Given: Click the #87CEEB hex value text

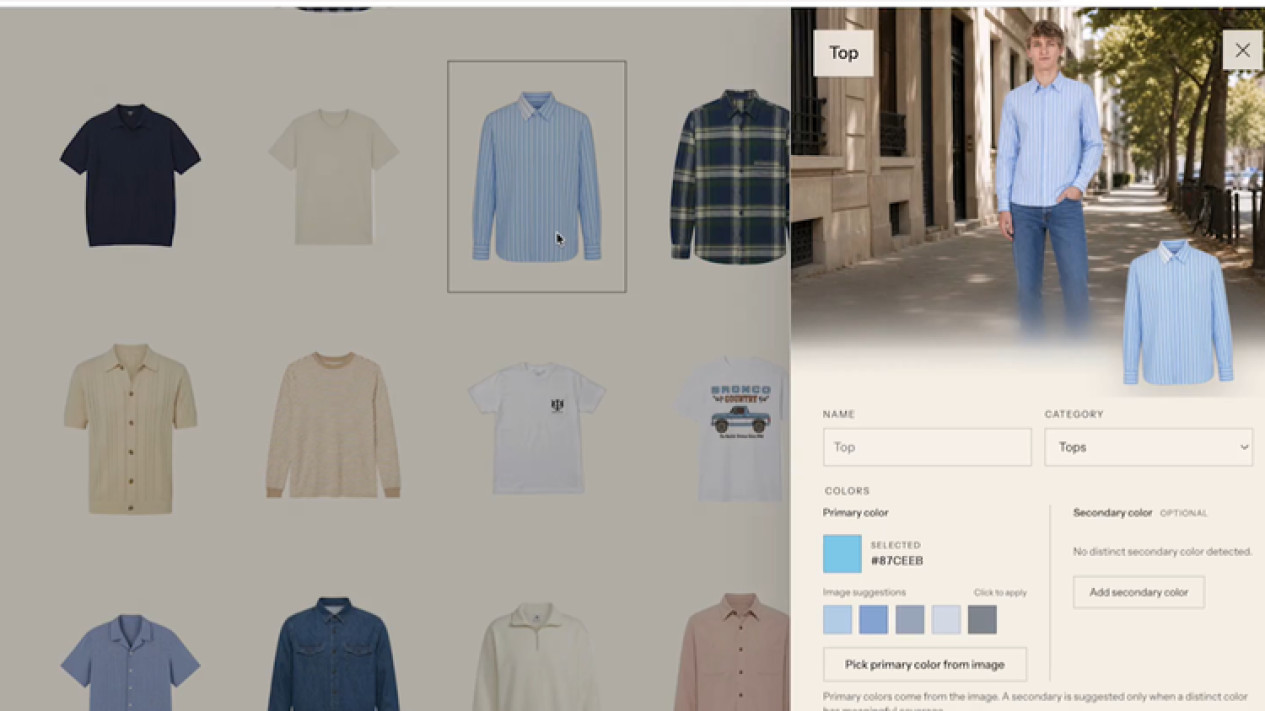Looking at the screenshot, I should click(896, 561).
